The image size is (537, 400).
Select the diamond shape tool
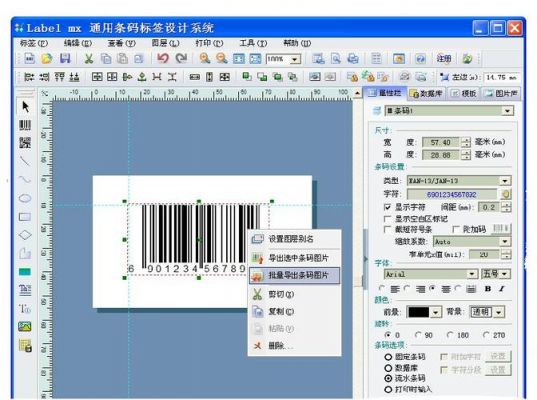[25, 235]
